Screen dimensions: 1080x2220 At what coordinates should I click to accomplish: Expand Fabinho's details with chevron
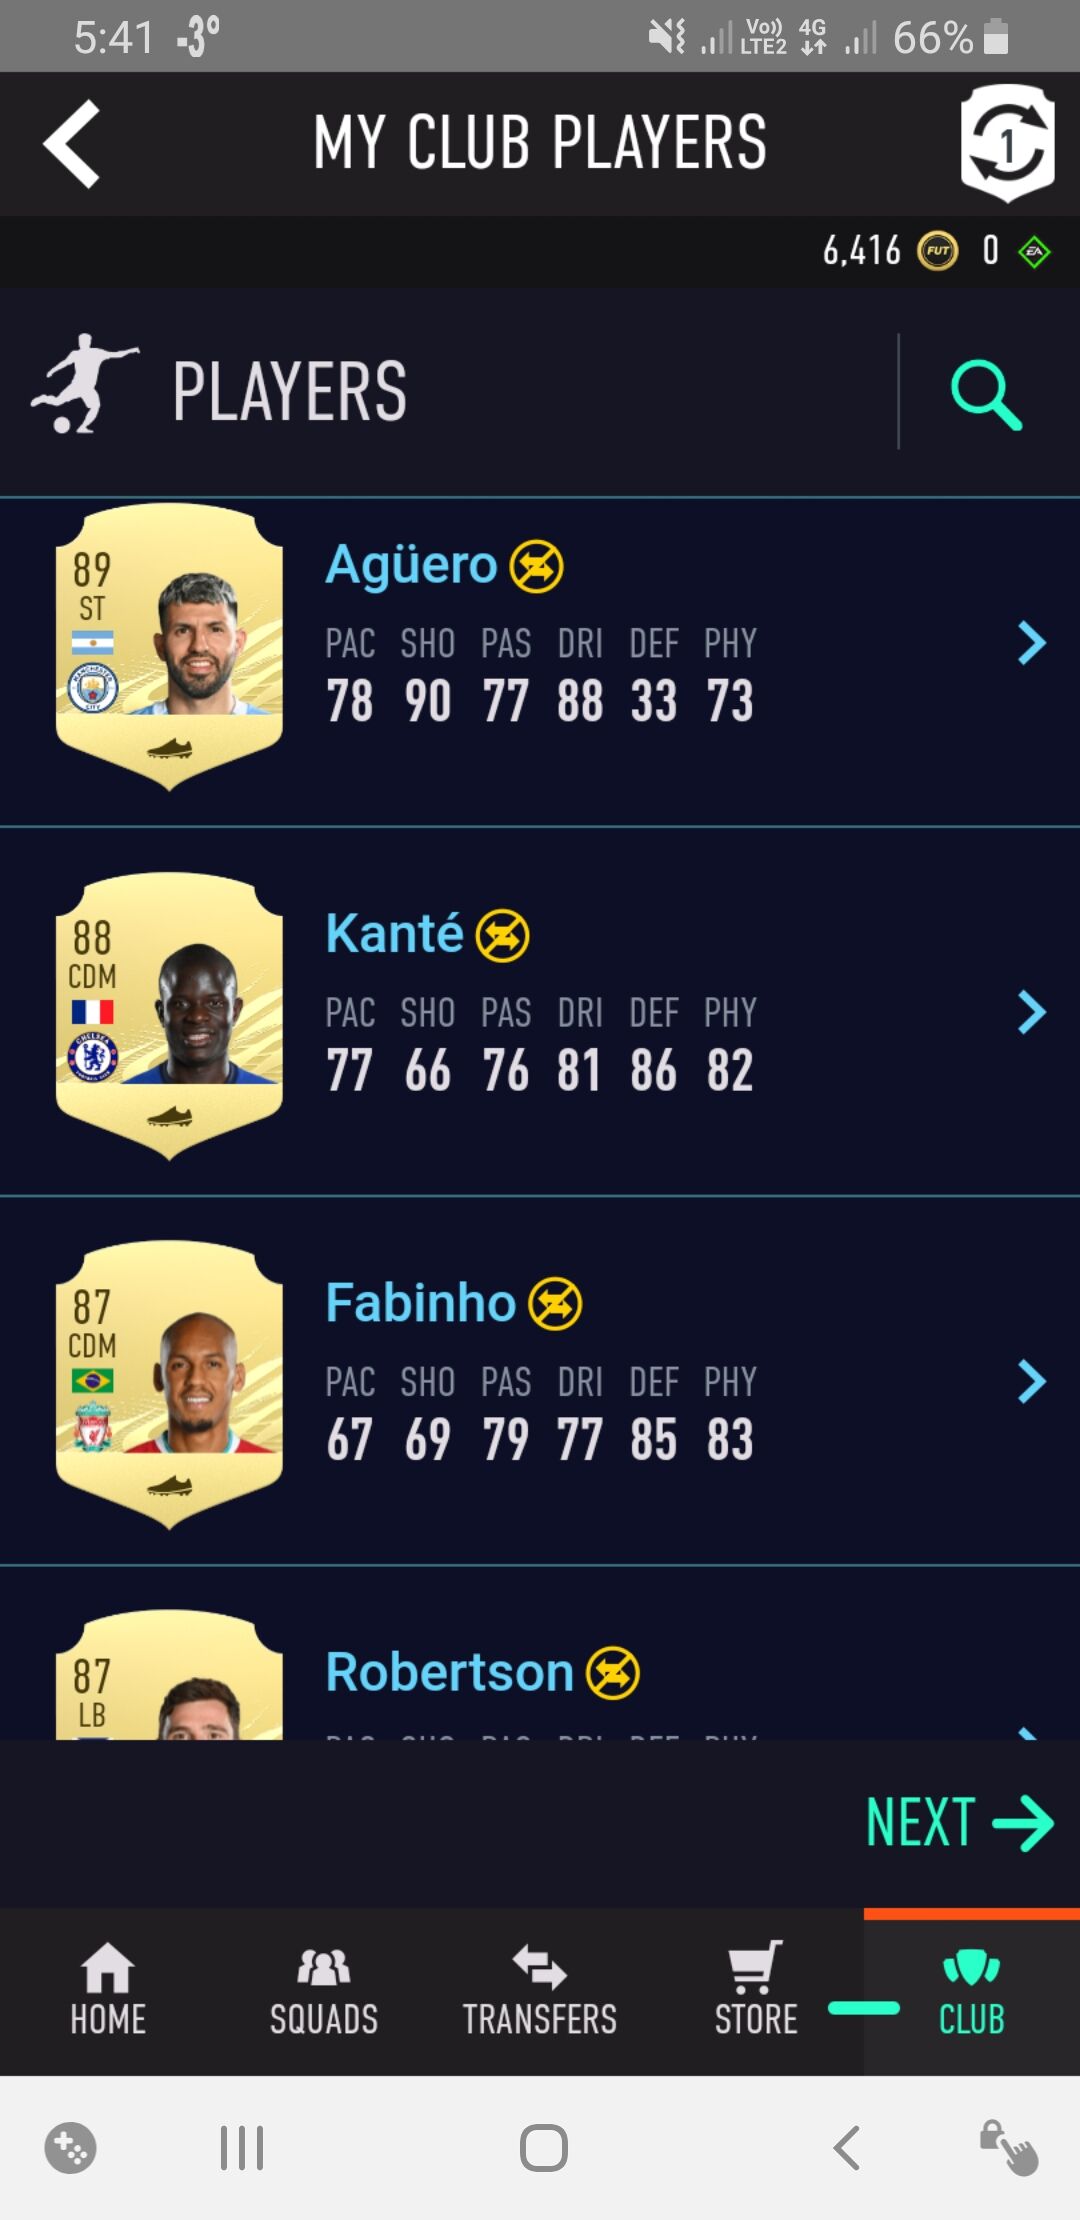tap(1031, 1382)
